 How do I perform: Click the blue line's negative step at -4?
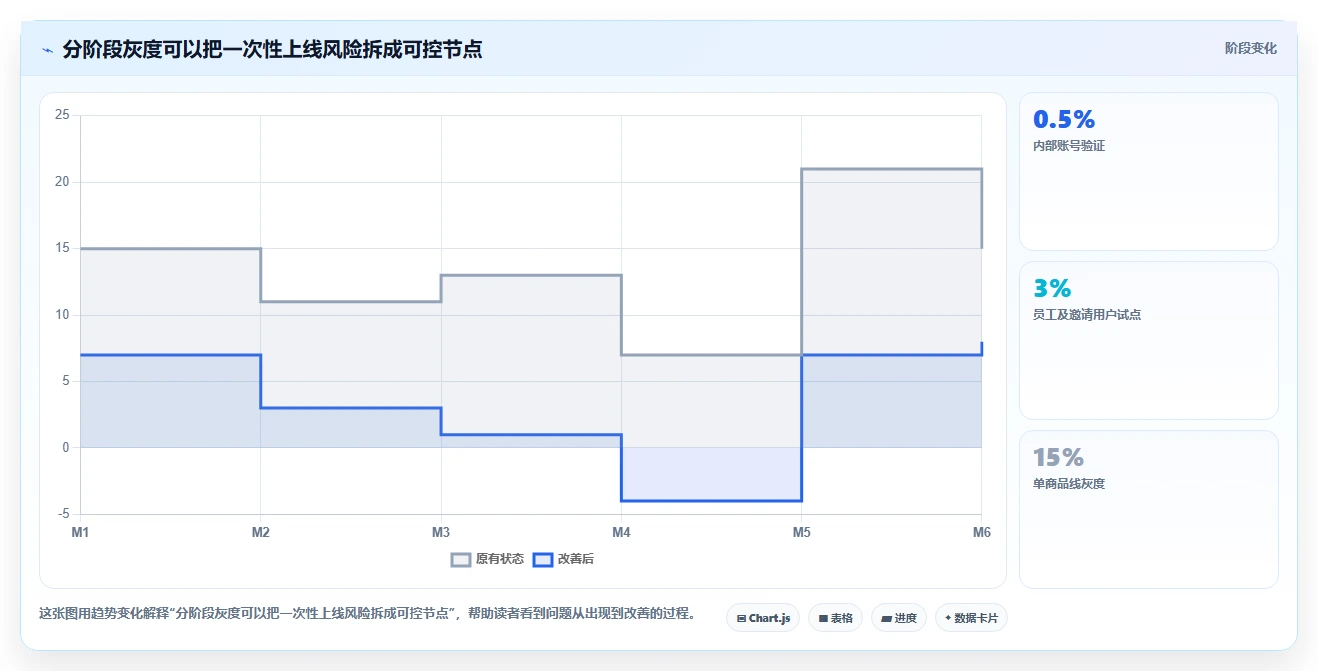click(711, 501)
